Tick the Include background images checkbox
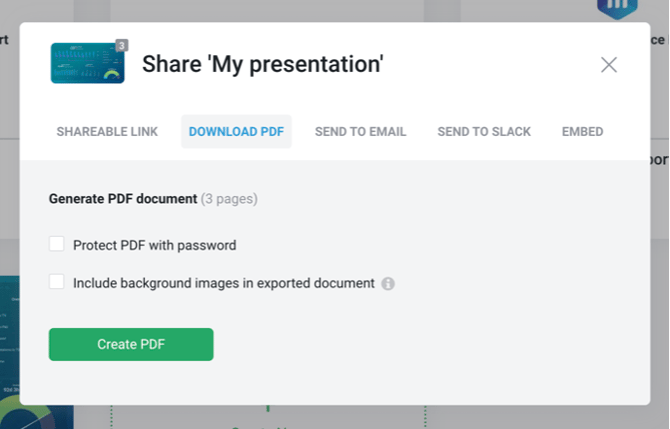This screenshot has height=429, width=670. pyautogui.click(x=57, y=282)
